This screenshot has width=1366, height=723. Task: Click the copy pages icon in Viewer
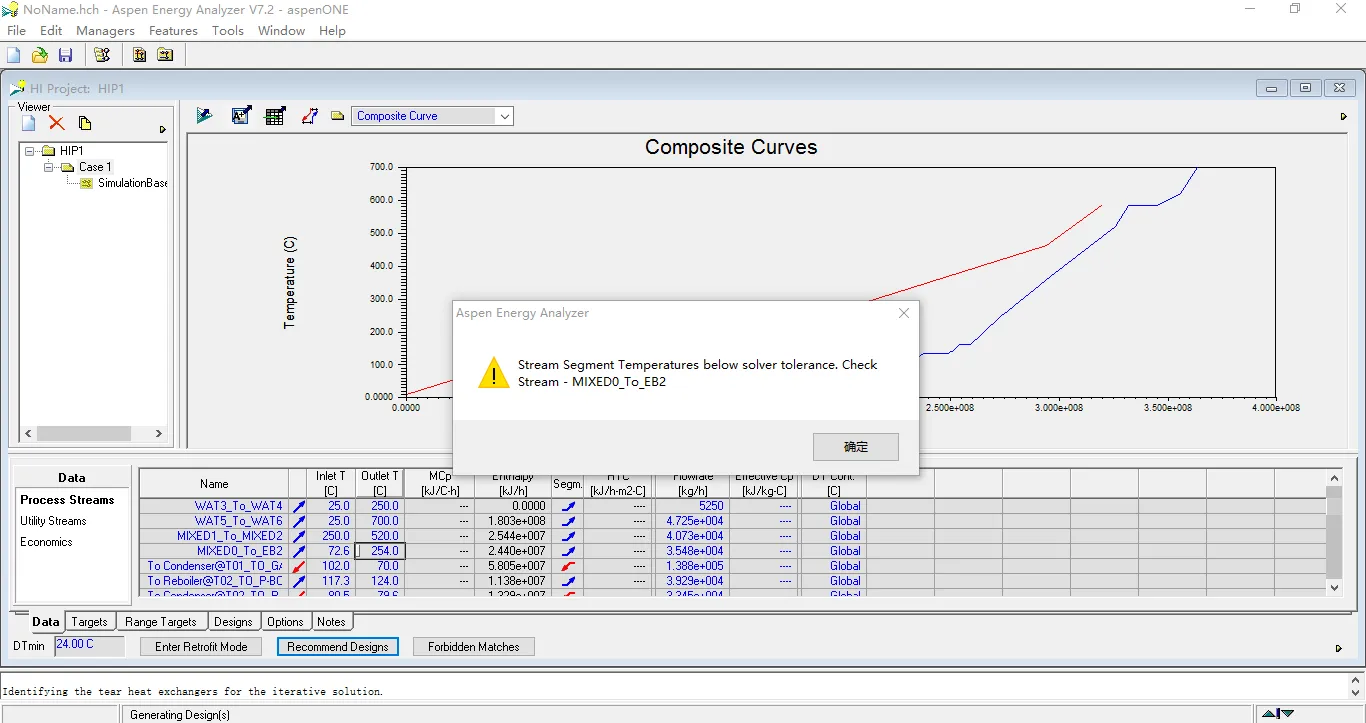point(85,123)
